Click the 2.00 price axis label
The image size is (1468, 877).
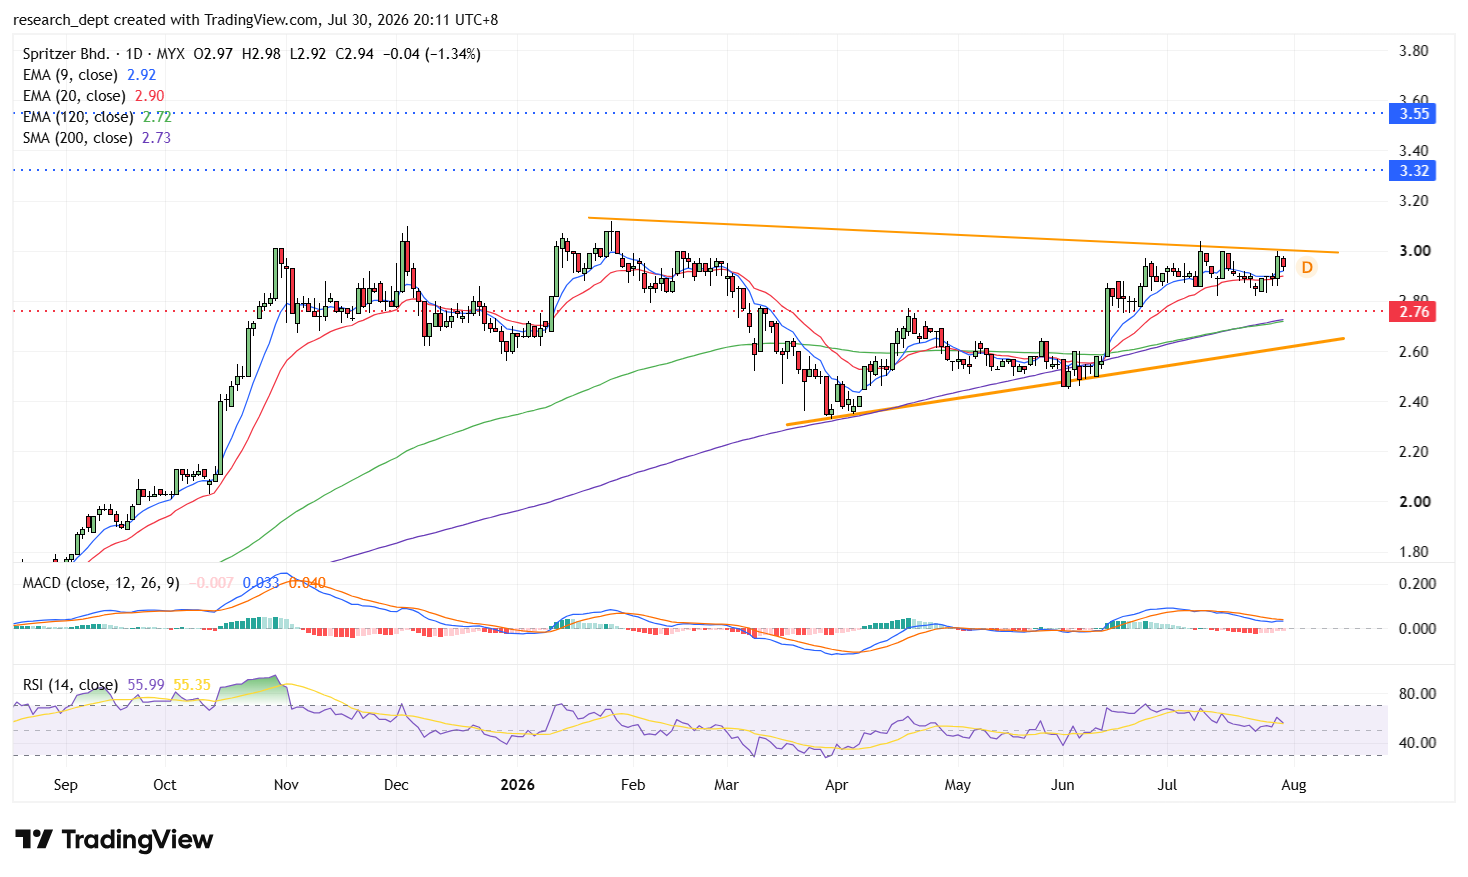click(1413, 502)
